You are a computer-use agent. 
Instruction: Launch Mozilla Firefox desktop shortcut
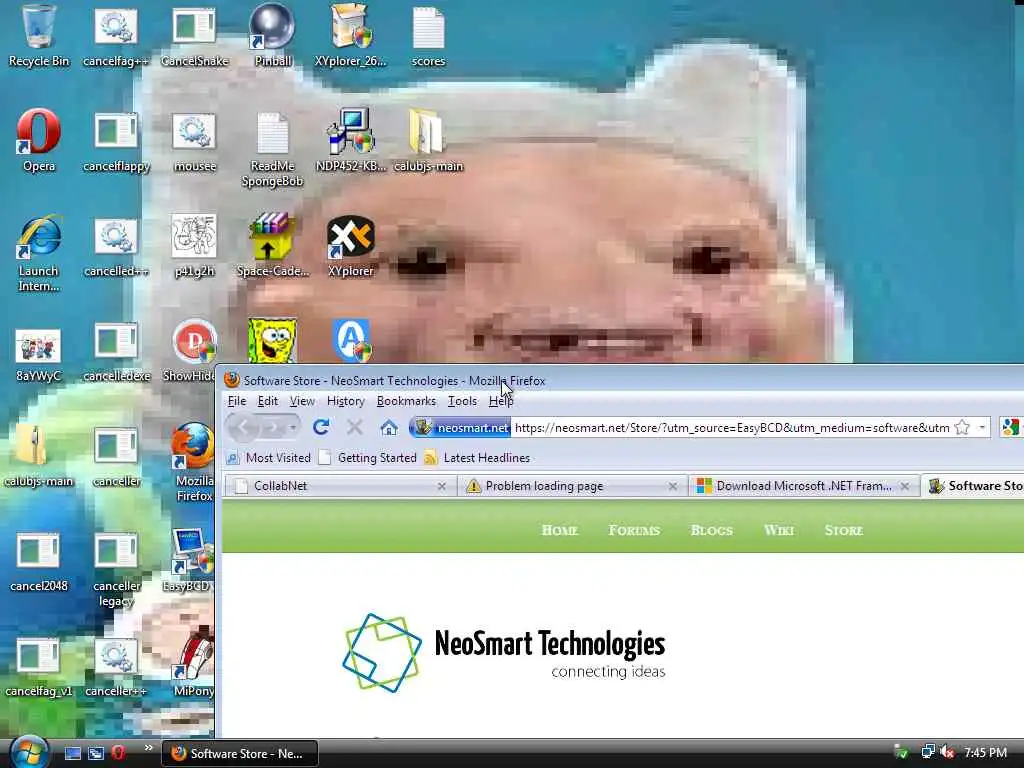coord(193,447)
